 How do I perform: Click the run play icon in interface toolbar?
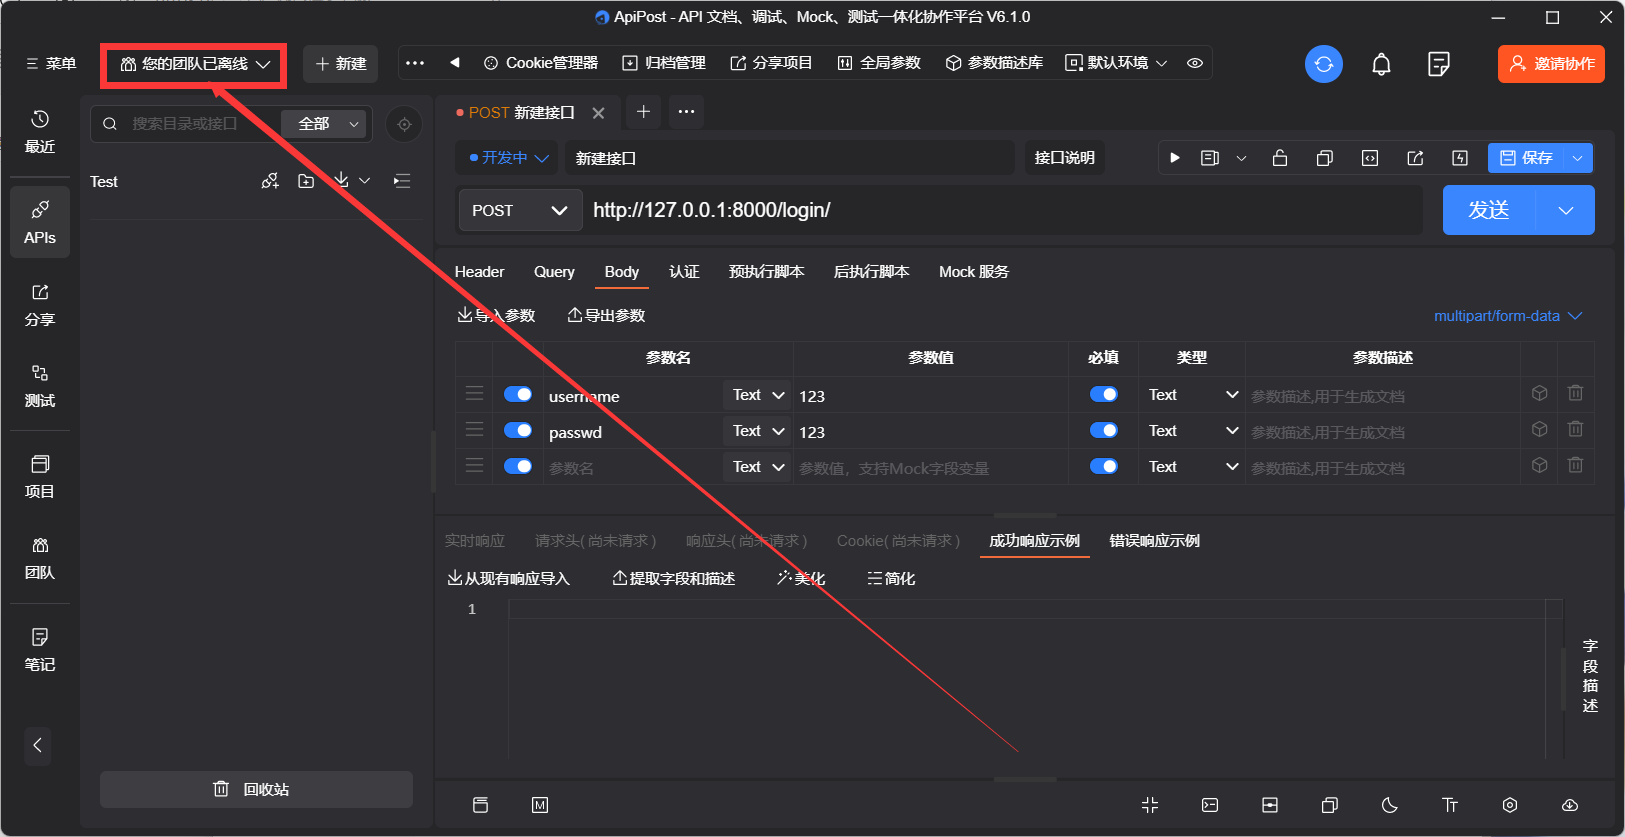tap(1175, 158)
